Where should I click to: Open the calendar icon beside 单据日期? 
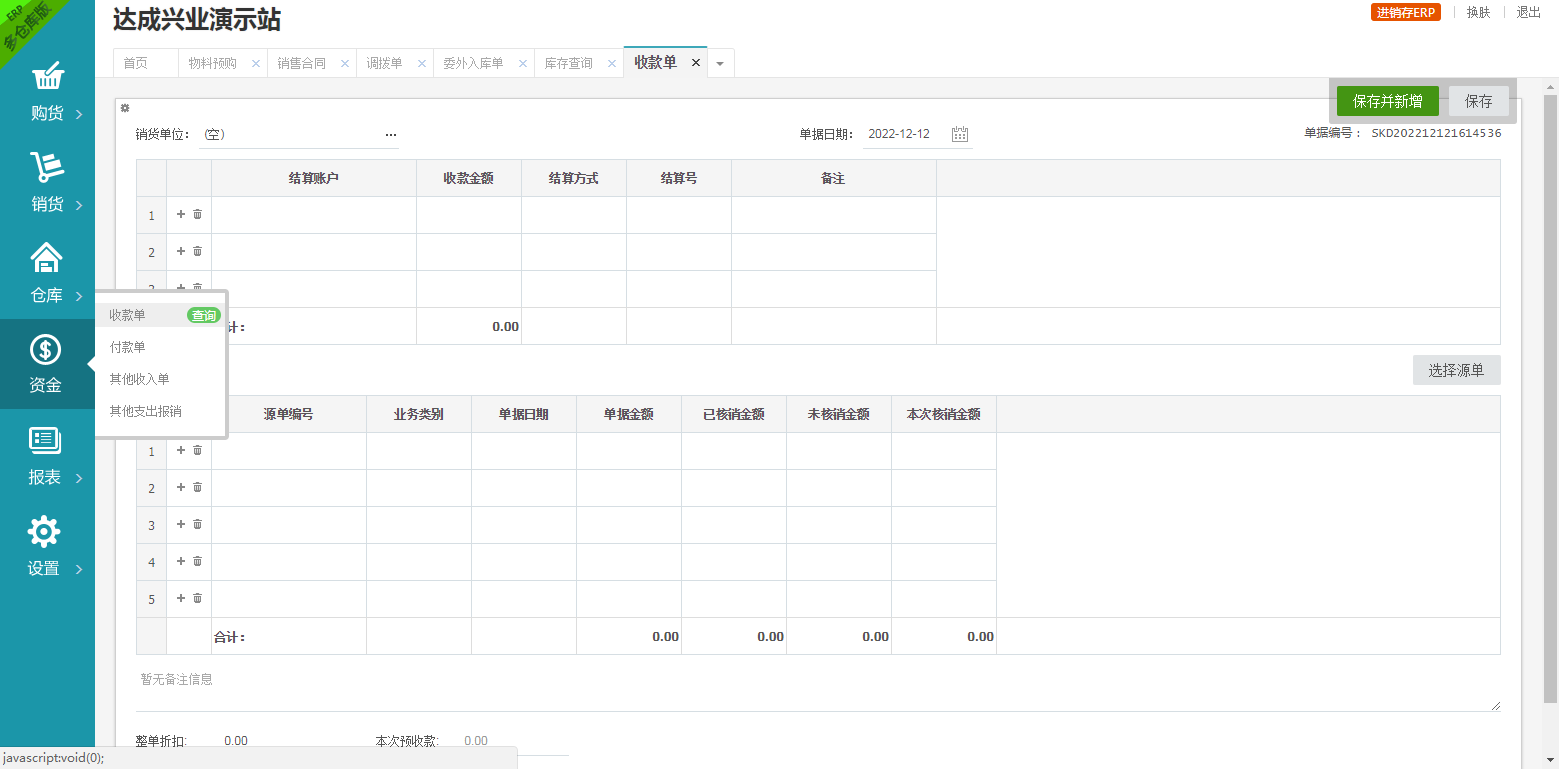960,134
